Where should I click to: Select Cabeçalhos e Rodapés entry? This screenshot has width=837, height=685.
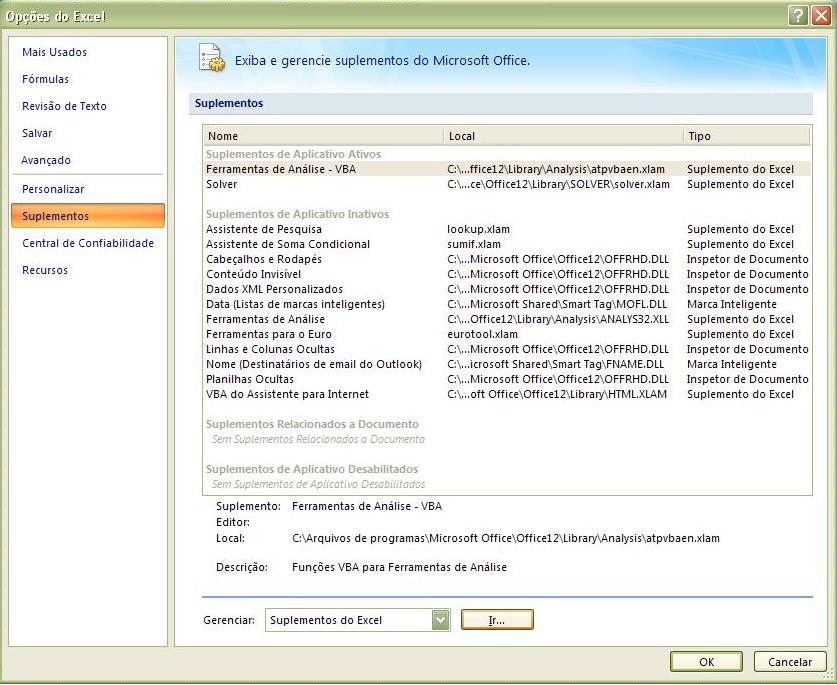507,259
